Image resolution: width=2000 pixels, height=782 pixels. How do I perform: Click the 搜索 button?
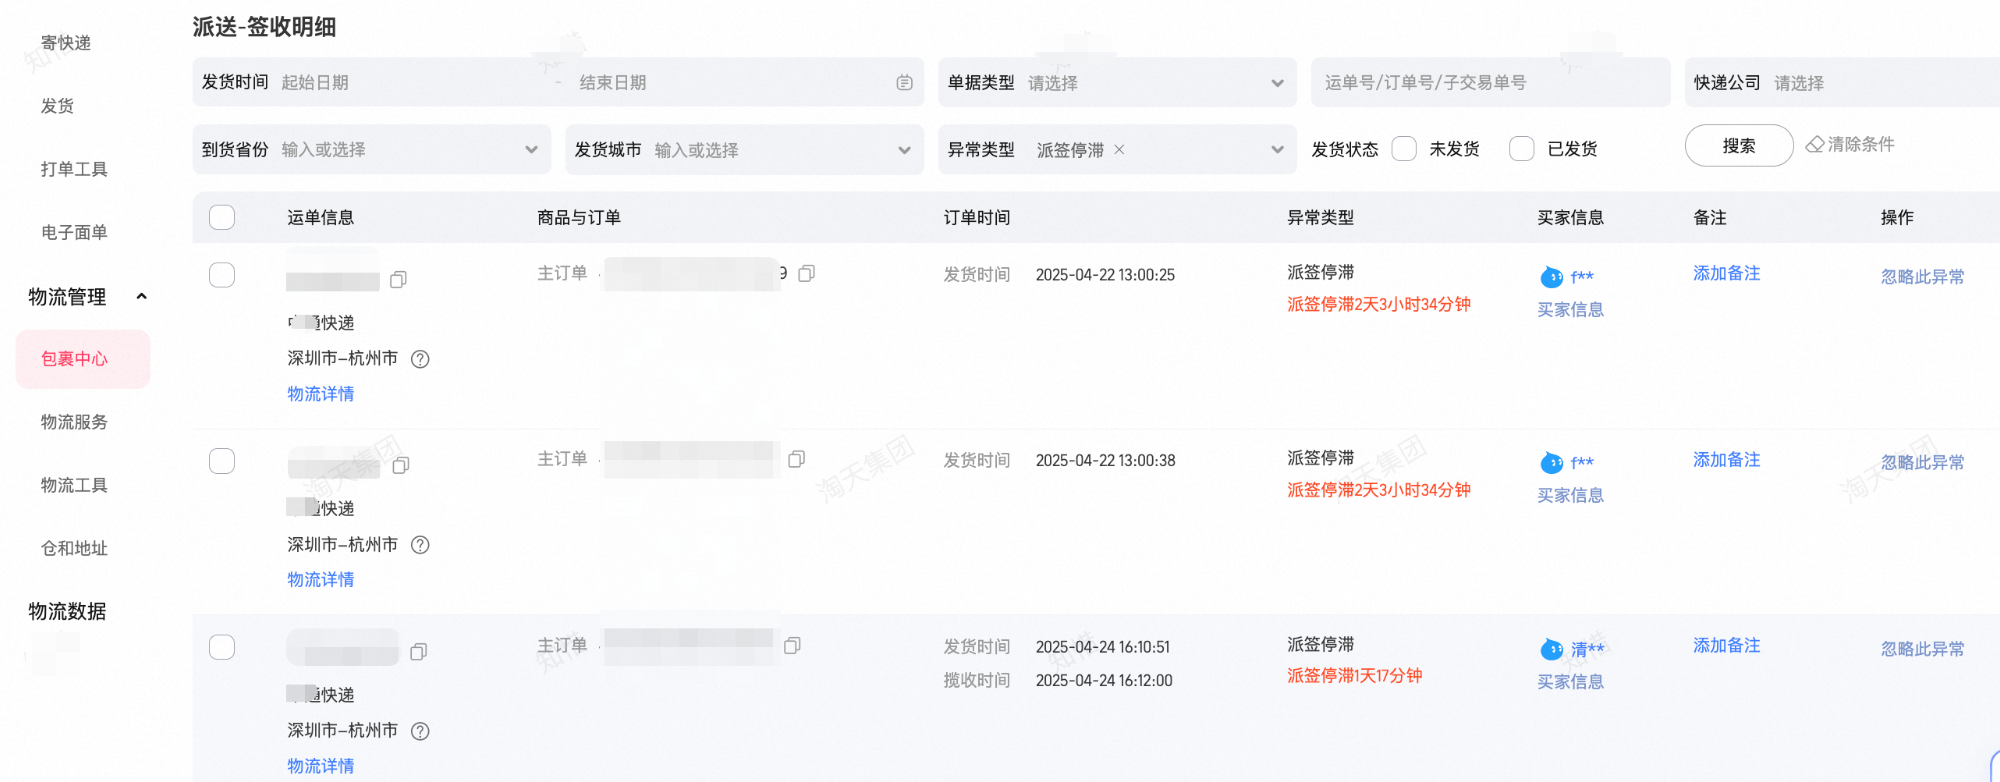pyautogui.click(x=1739, y=145)
